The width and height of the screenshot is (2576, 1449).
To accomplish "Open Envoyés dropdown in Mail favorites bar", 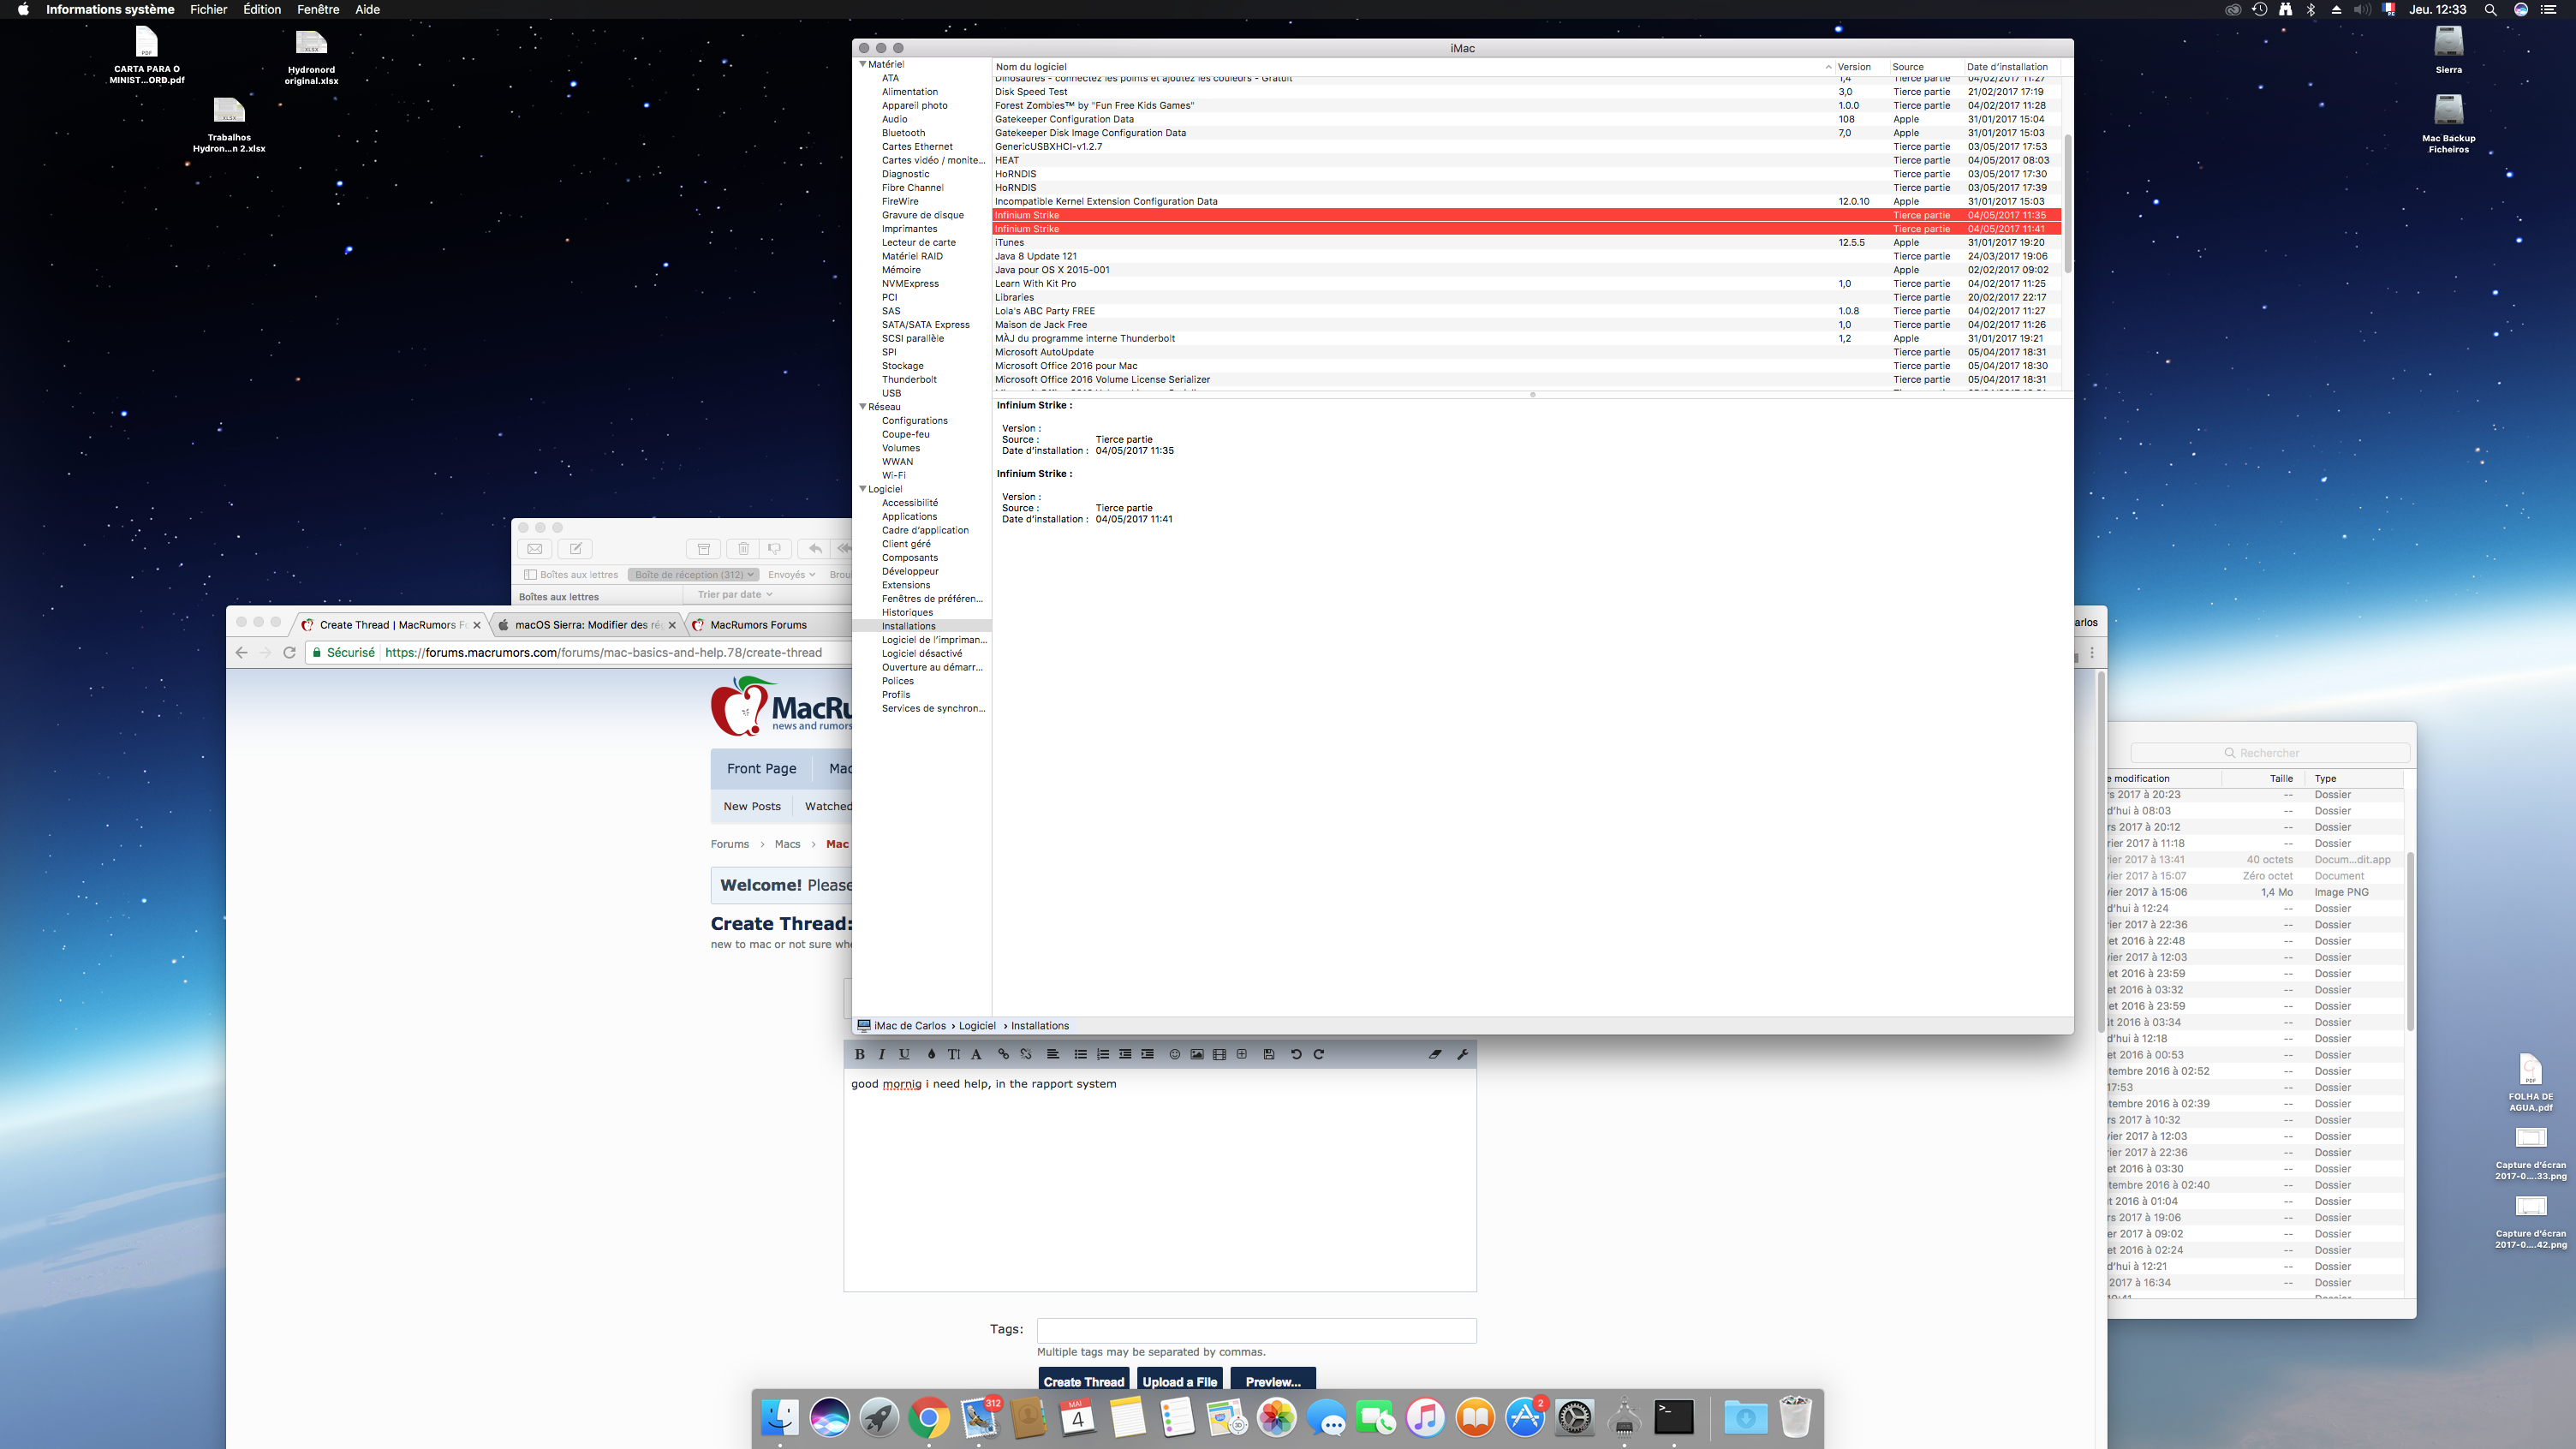I will click(791, 575).
